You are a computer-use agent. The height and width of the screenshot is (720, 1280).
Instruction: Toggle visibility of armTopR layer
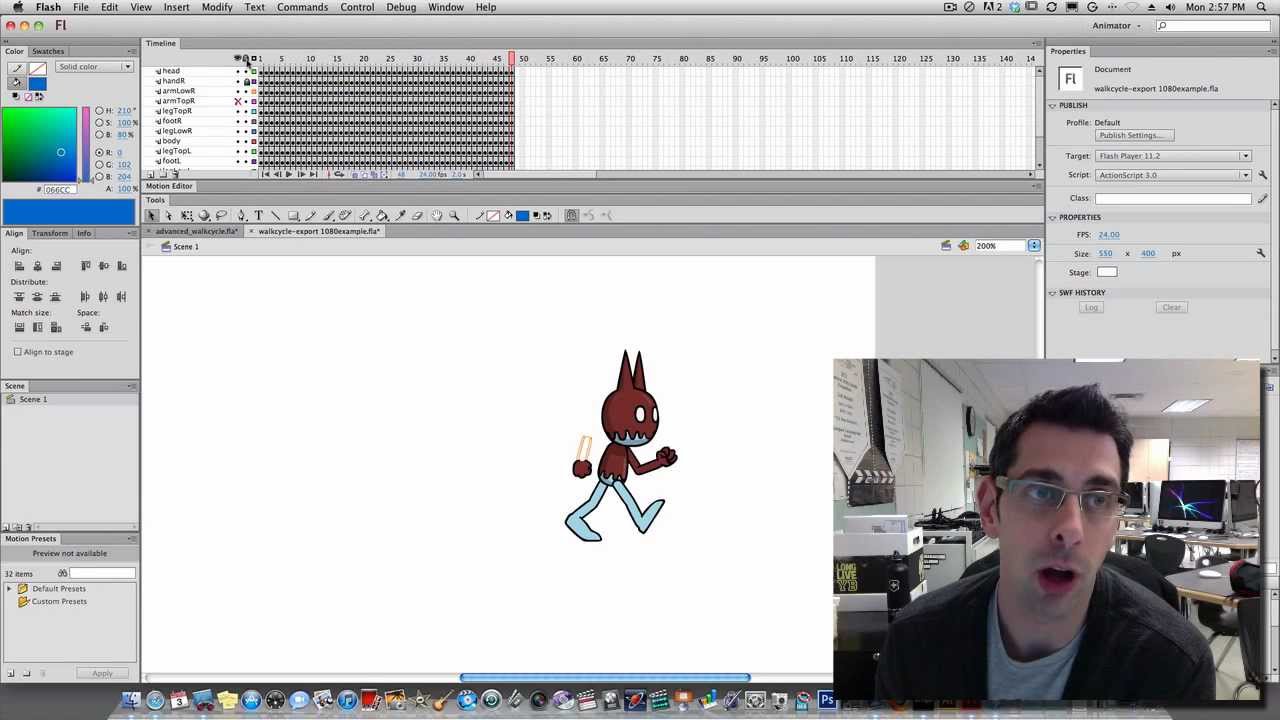point(238,101)
